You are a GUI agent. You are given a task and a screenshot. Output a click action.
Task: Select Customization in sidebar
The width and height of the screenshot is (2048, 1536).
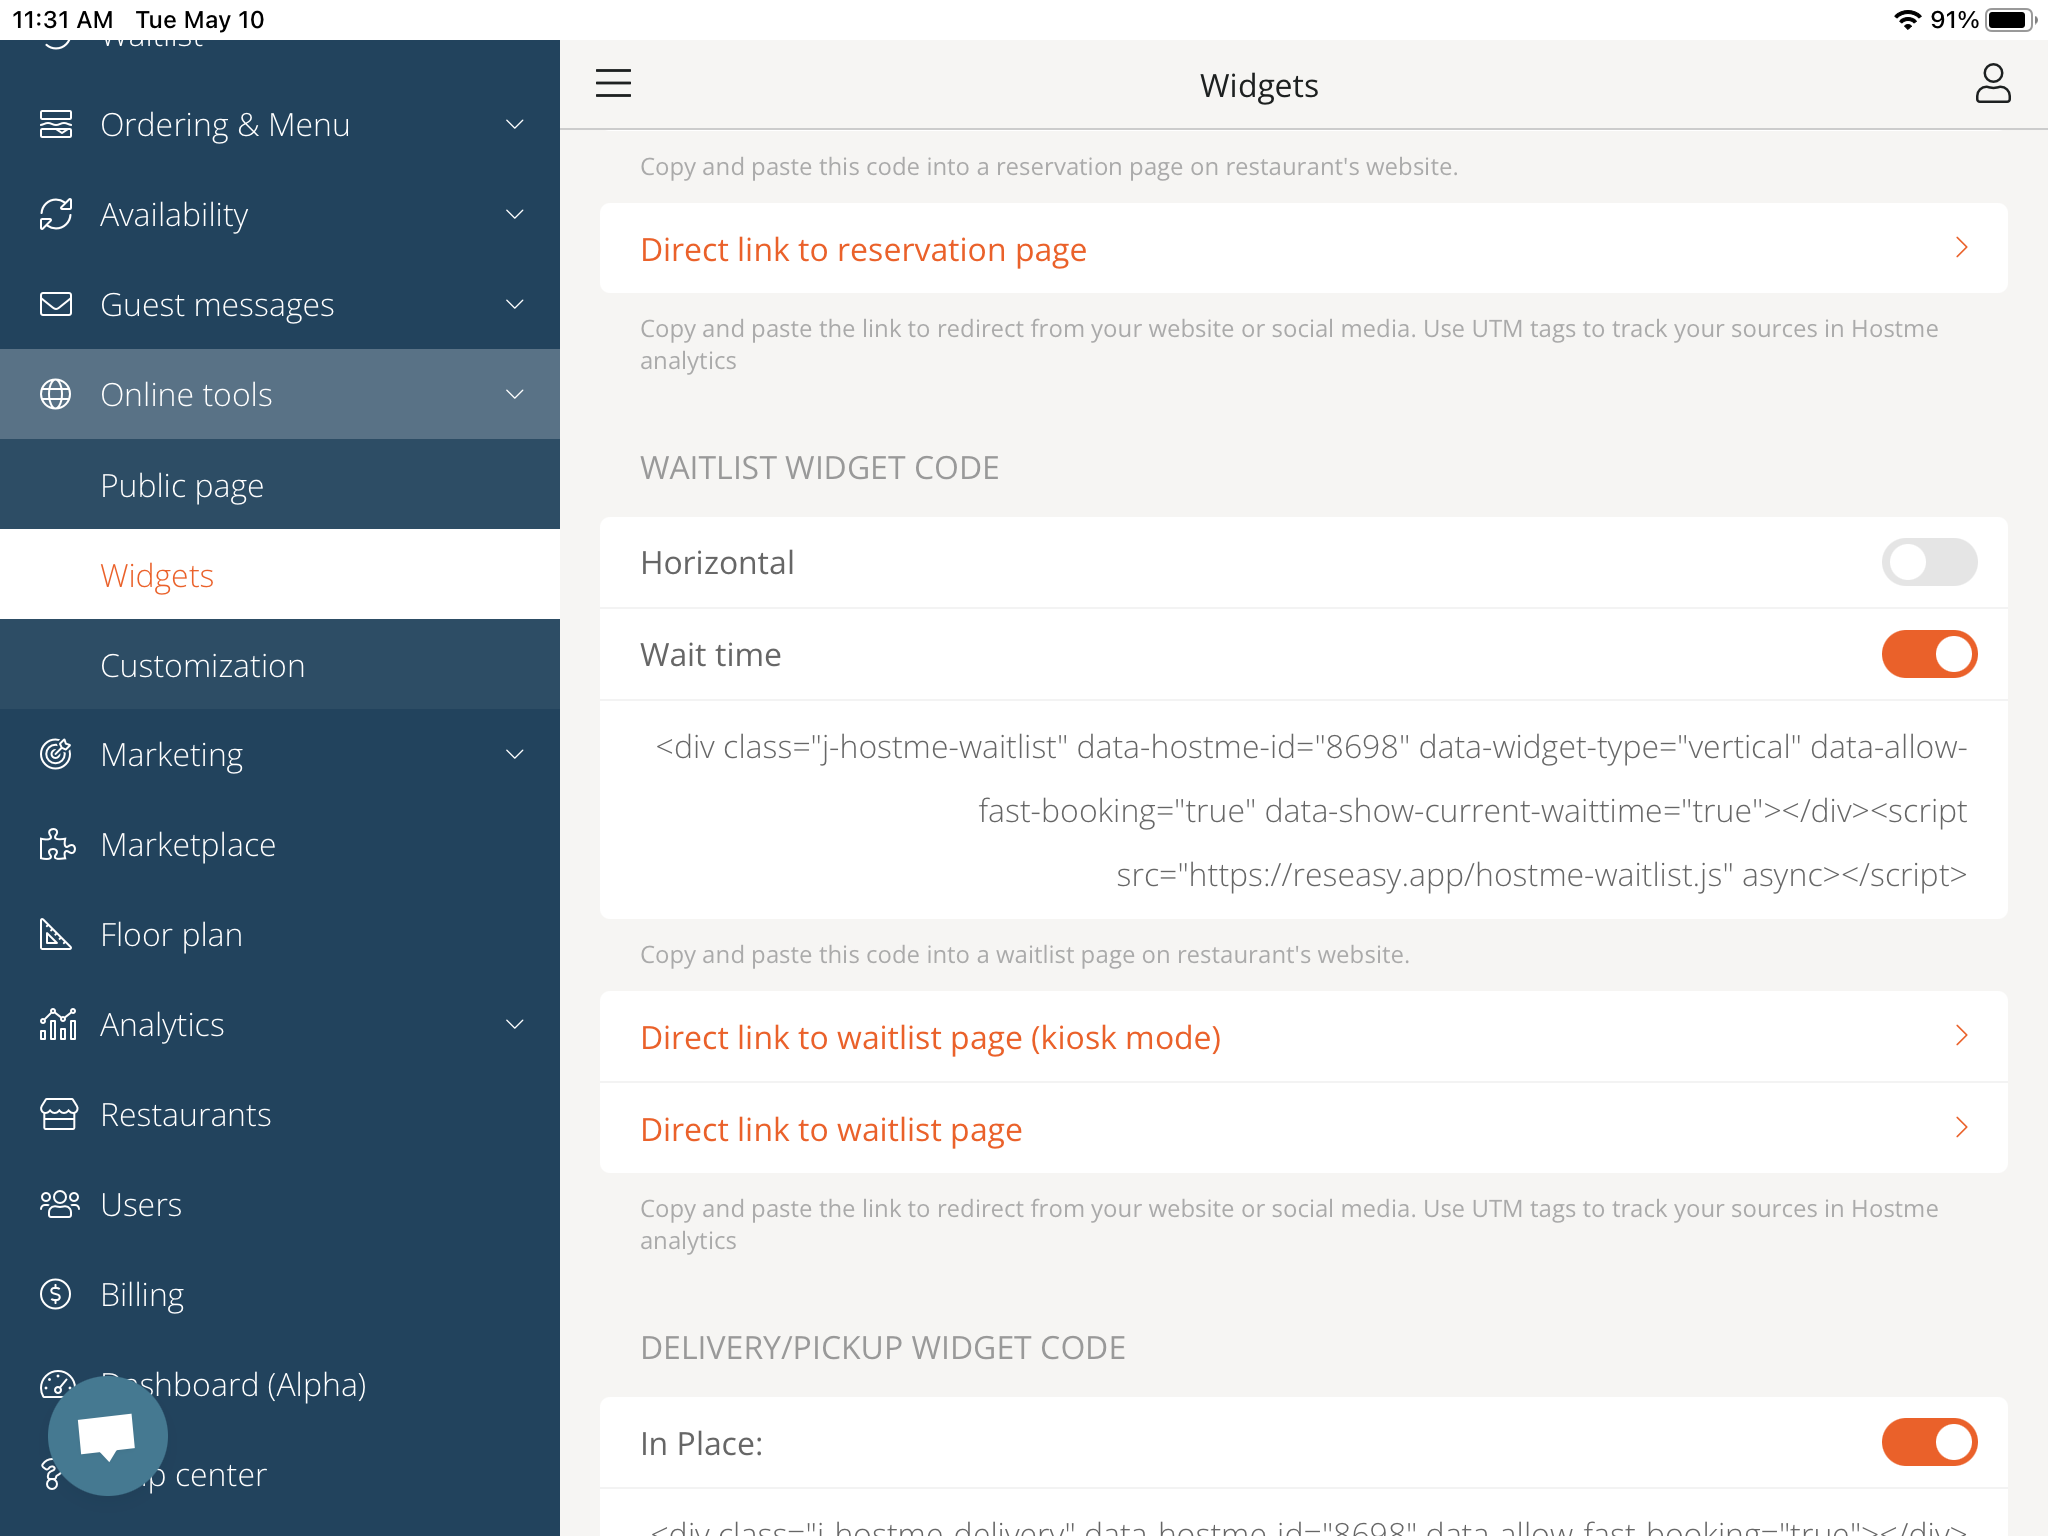[202, 665]
